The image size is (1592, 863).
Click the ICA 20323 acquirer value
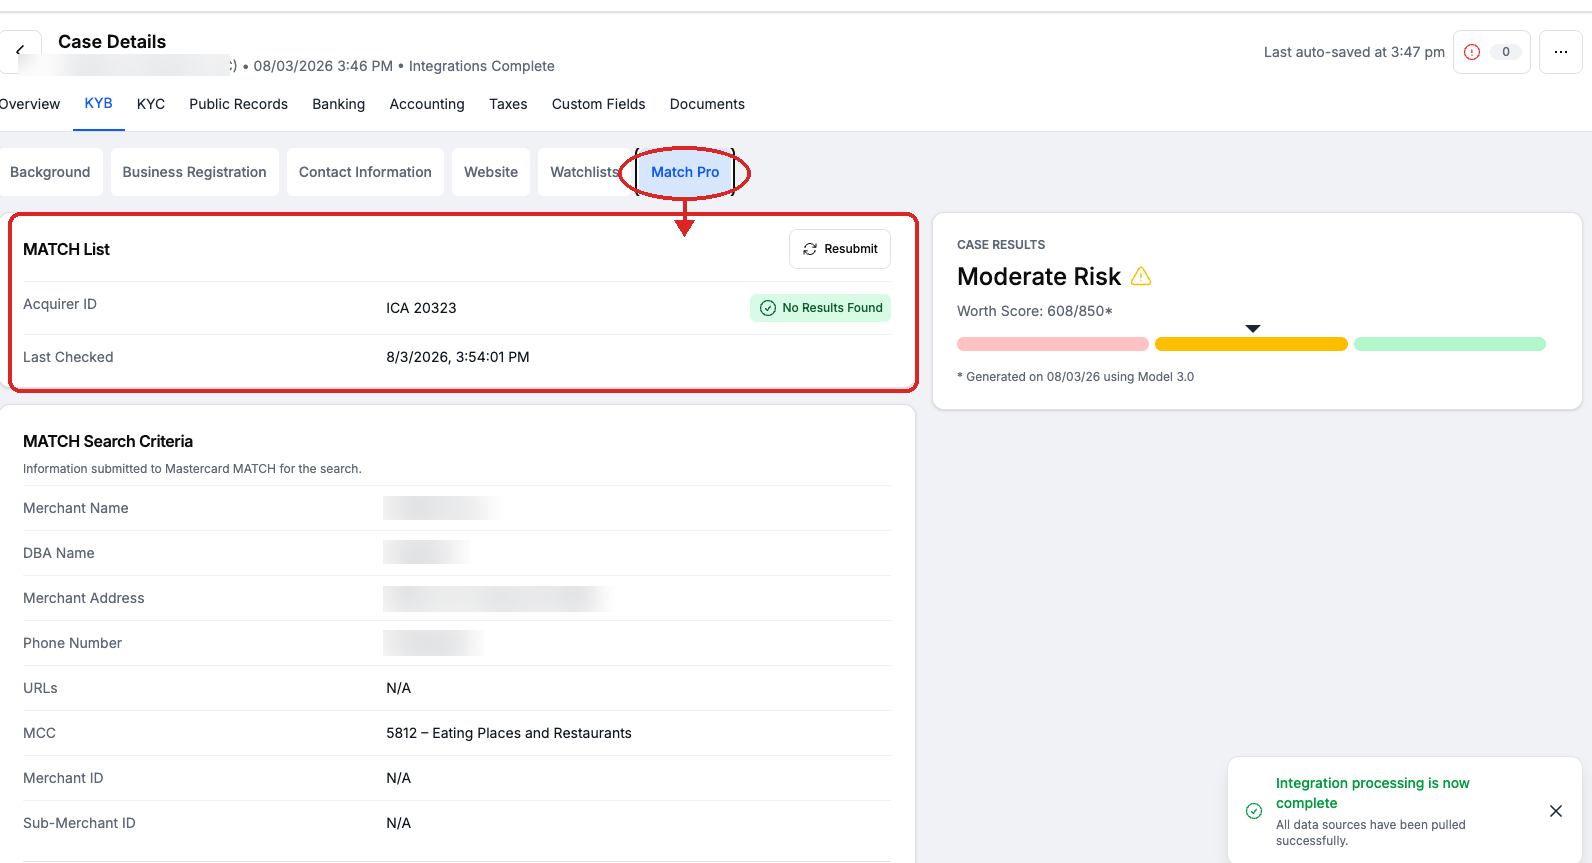pos(421,308)
